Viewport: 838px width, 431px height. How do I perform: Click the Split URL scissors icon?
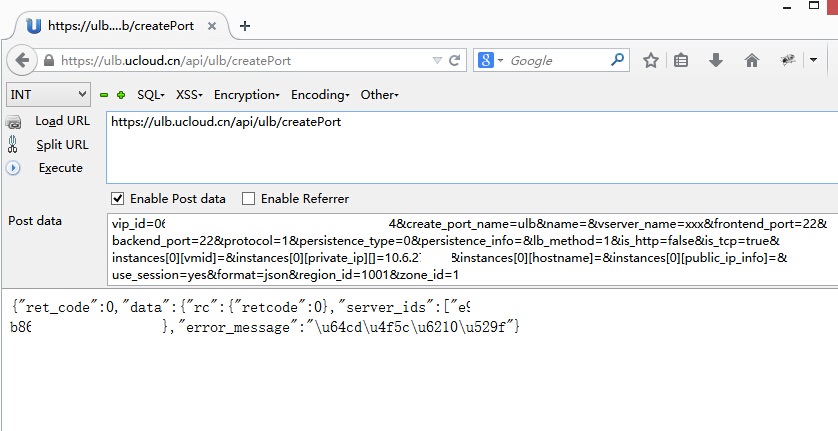tap(12, 144)
